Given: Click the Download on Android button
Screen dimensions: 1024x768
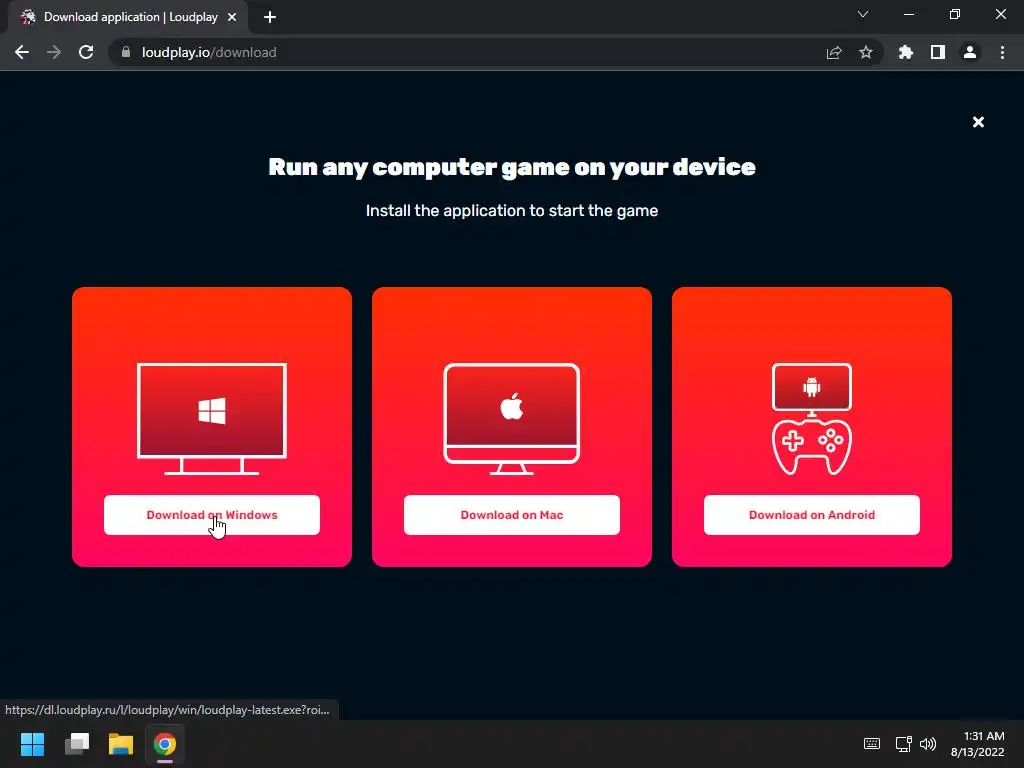Looking at the screenshot, I should [811, 515].
